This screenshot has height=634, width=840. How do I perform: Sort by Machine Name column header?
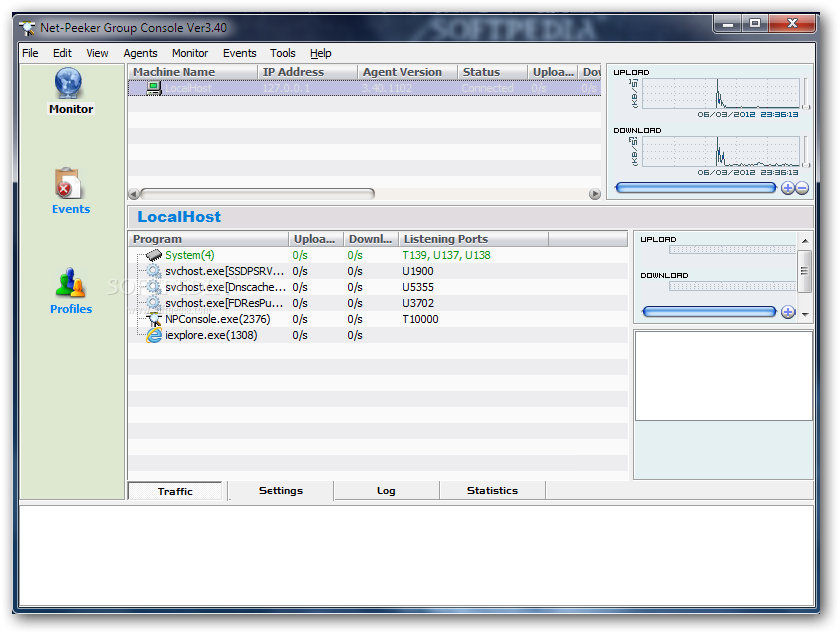coord(192,72)
